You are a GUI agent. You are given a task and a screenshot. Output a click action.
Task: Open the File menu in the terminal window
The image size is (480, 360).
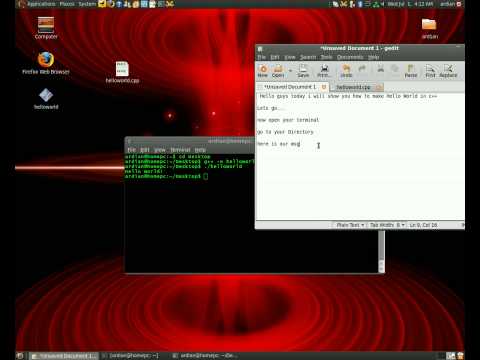pyautogui.click(x=132, y=150)
